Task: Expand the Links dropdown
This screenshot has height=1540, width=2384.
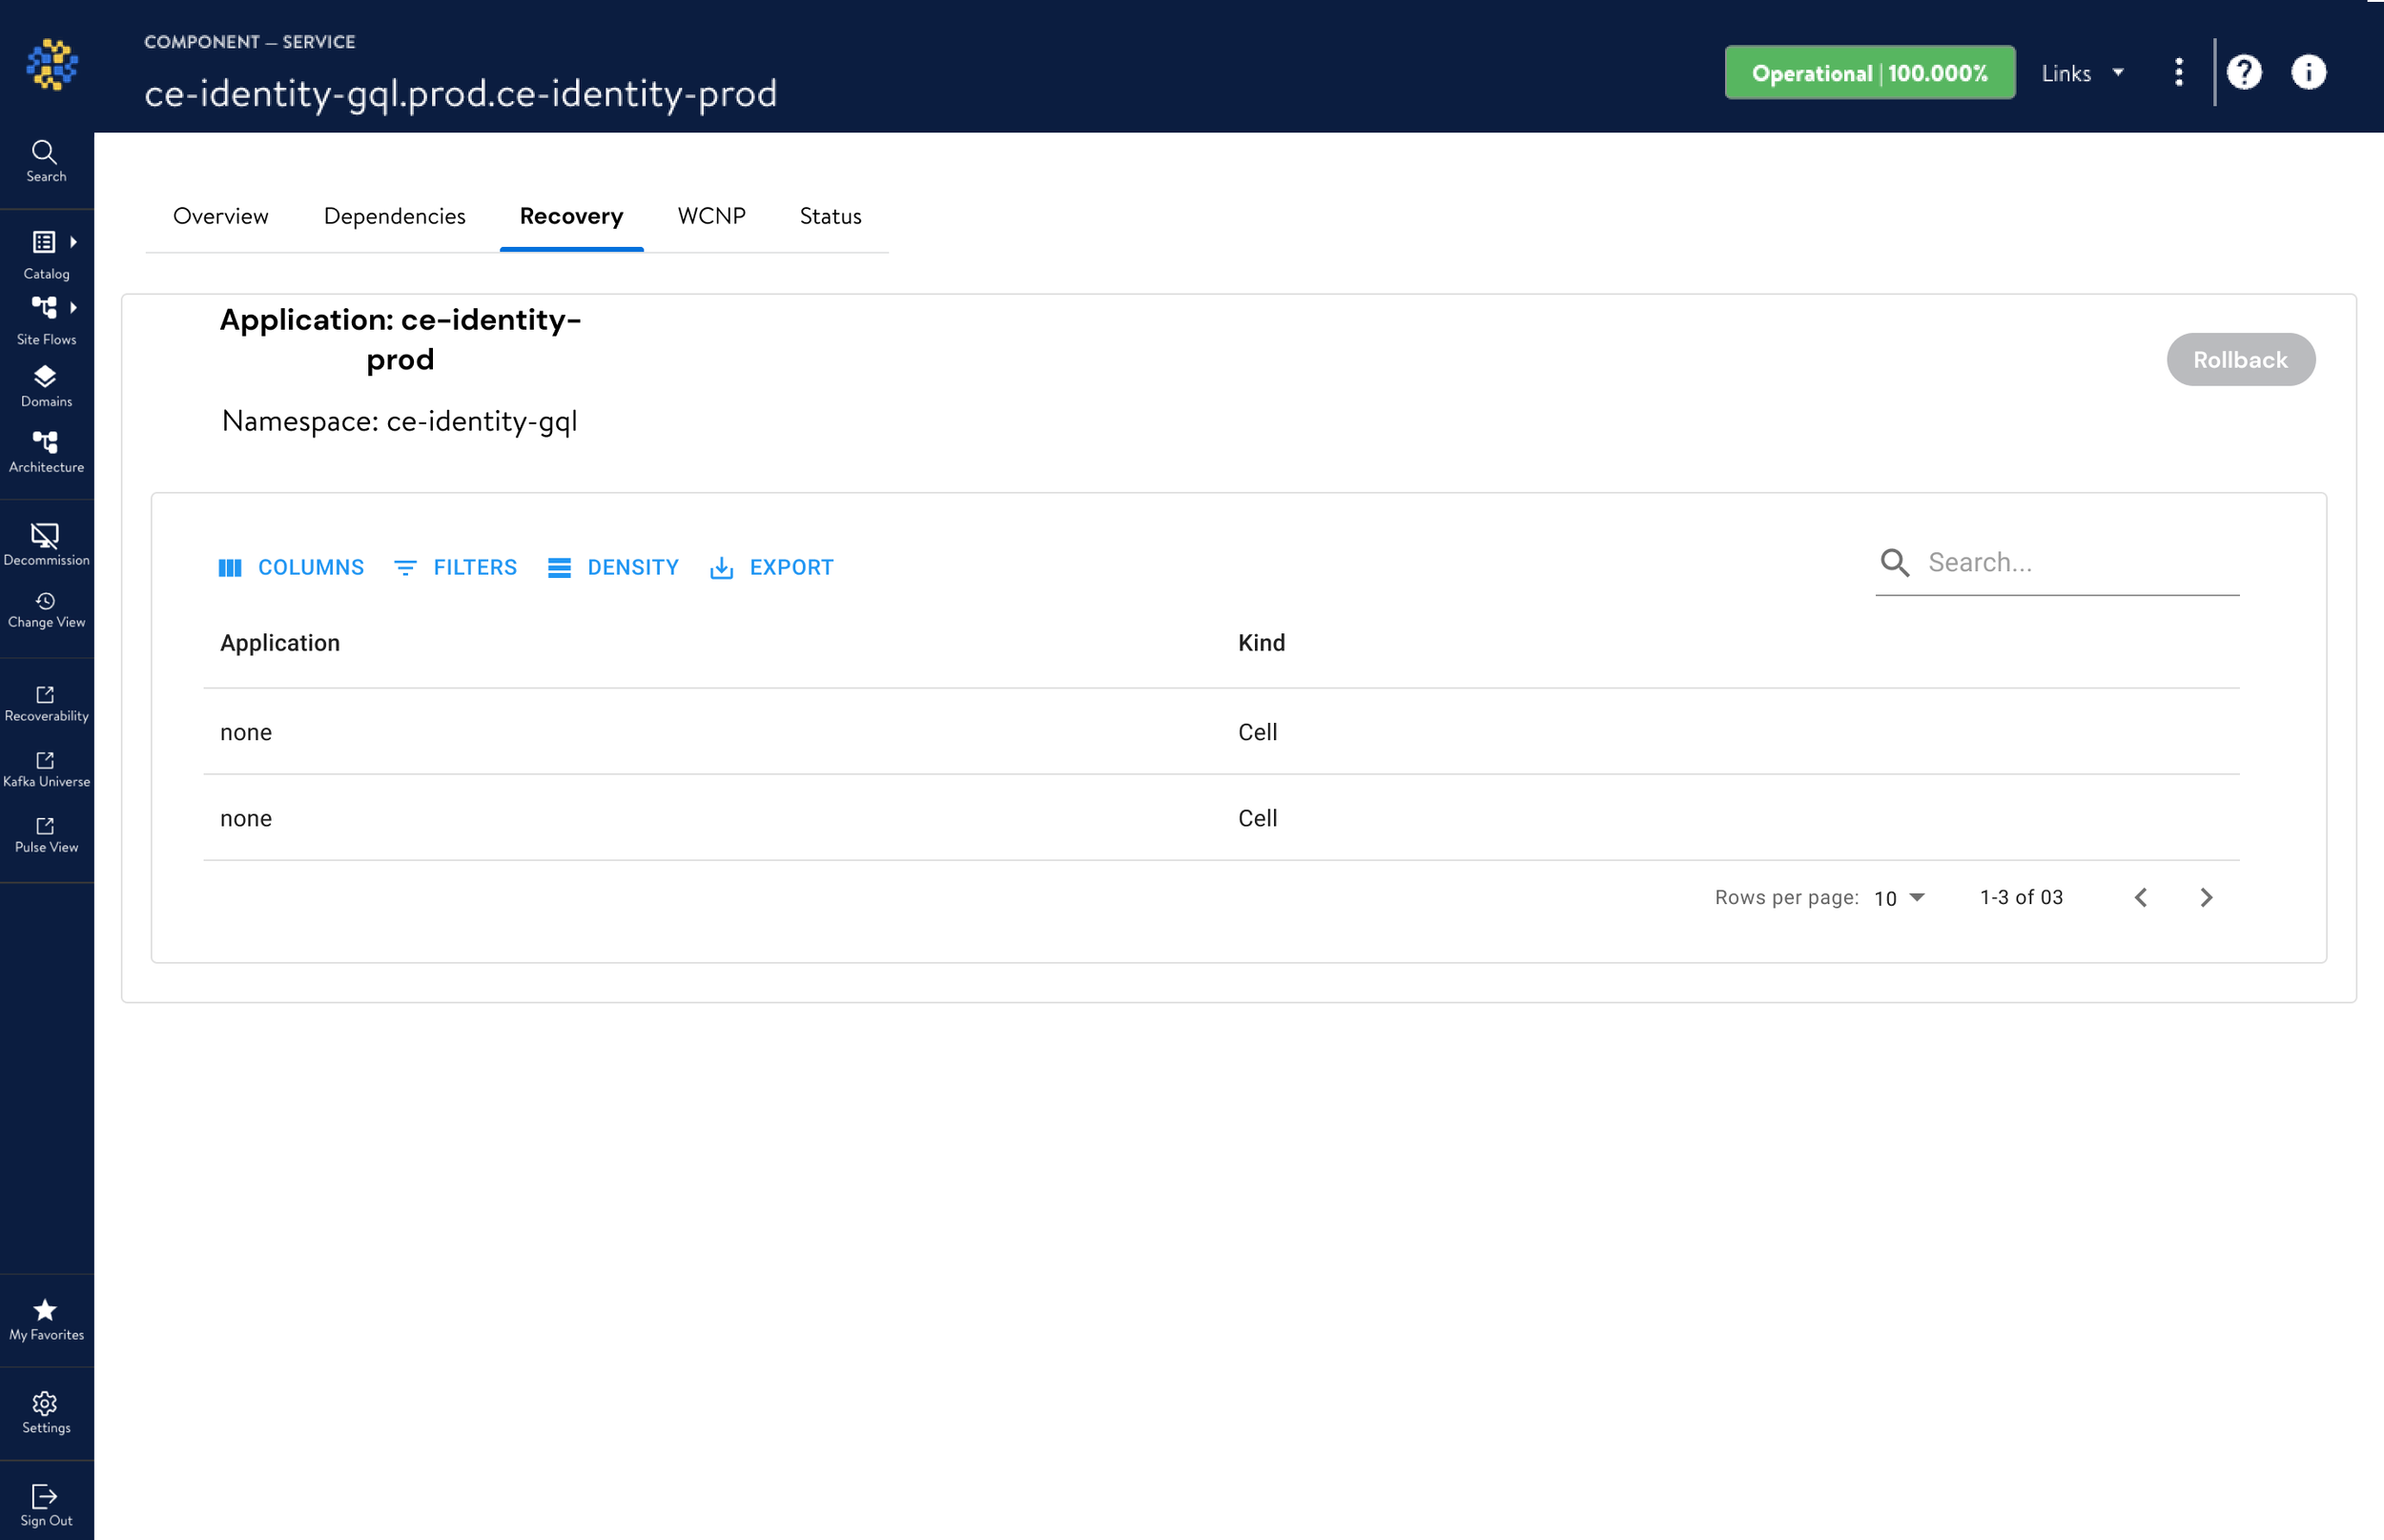Action: click(x=2081, y=73)
